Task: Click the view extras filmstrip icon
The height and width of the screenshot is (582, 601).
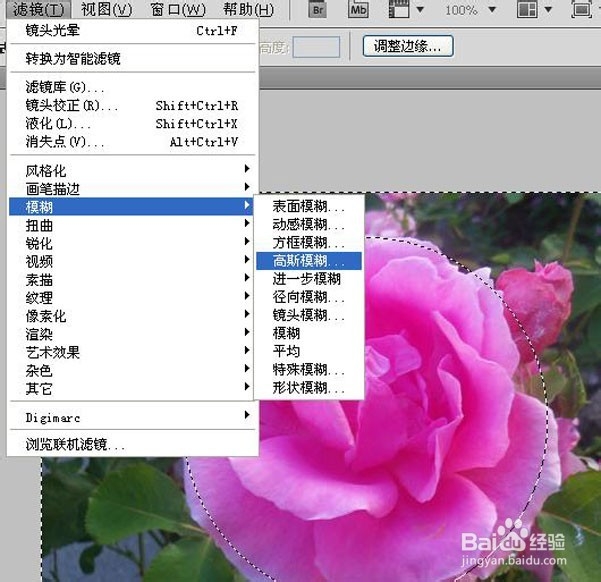Action: 399,10
